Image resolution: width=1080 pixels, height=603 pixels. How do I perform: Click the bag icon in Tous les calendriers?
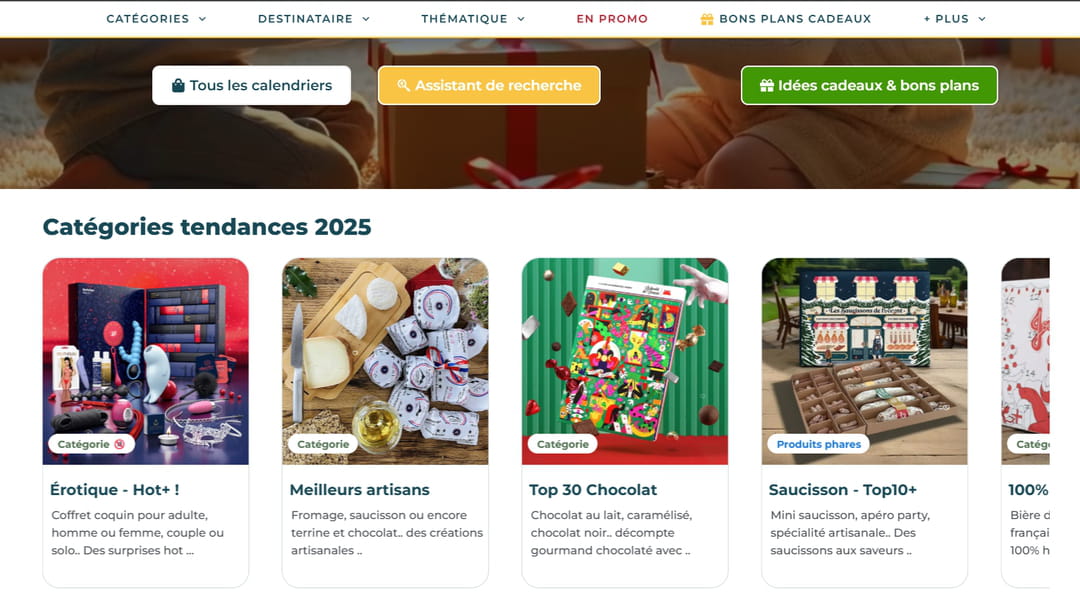coord(178,85)
